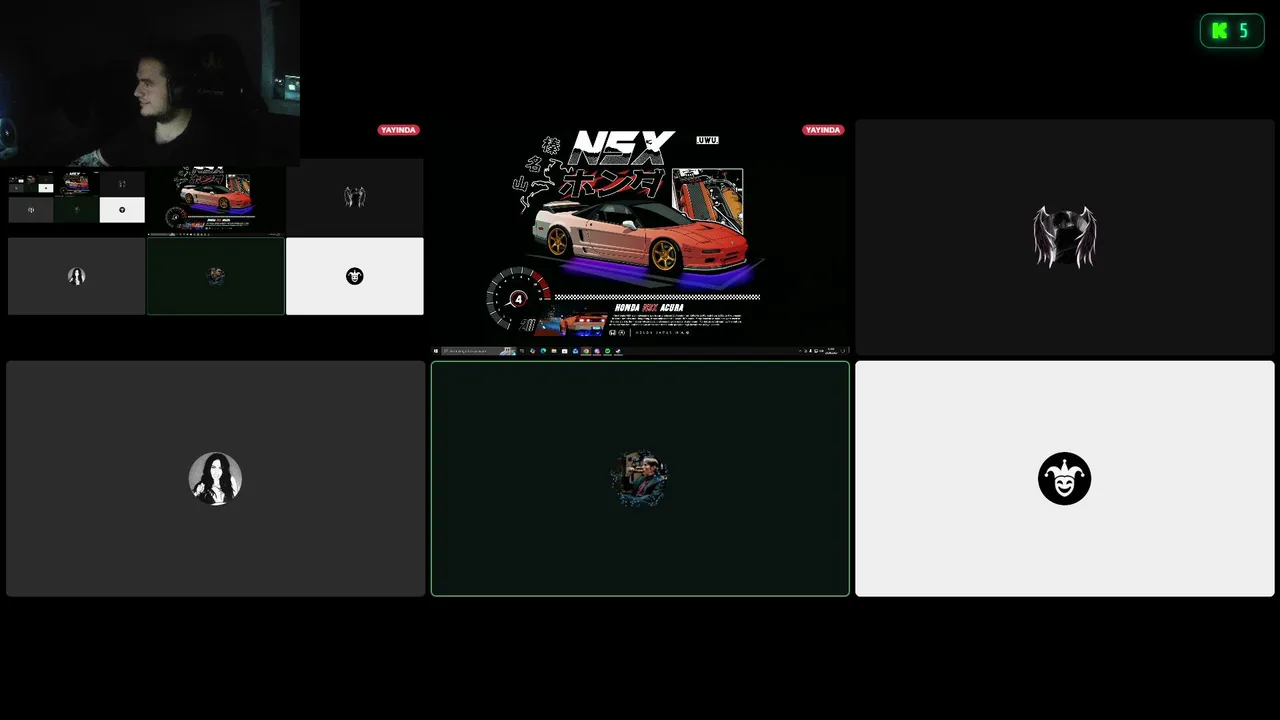This screenshot has width=1280, height=720.
Task: Open Steam from the shared stream taskbar
Action: tap(619, 351)
